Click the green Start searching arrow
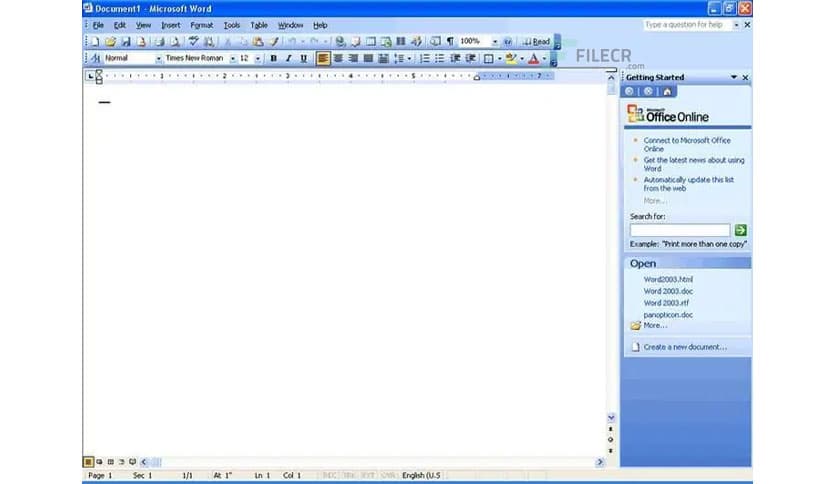 [741, 230]
